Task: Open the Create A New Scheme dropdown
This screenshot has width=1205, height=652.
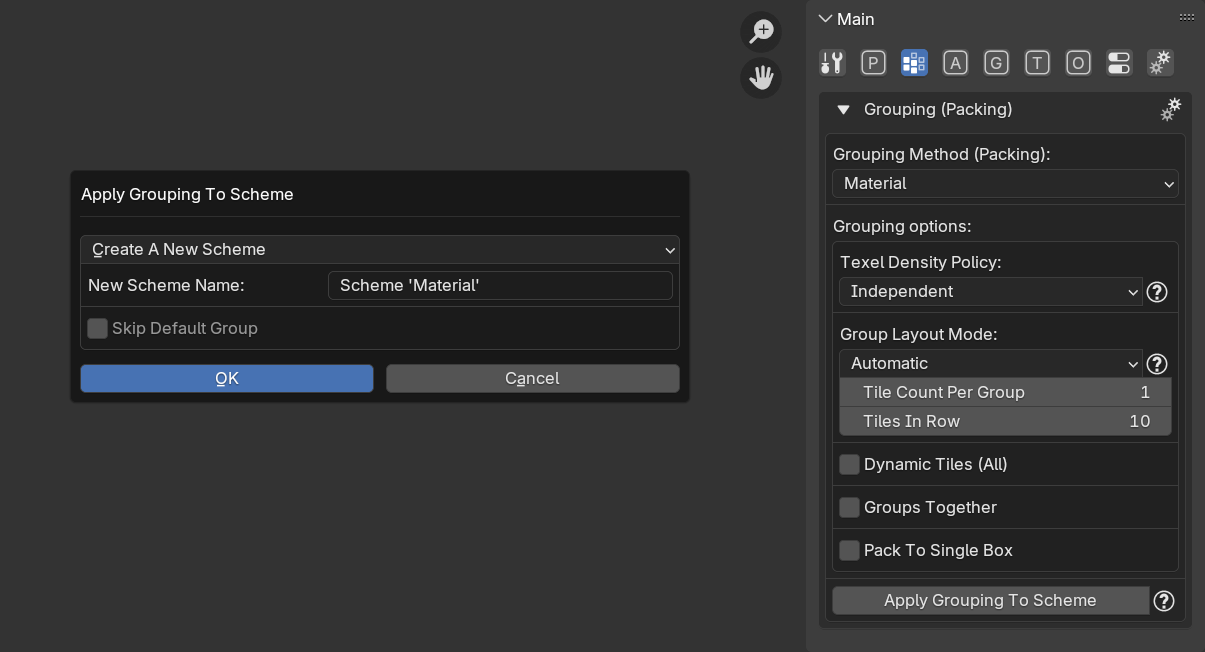Action: coord(379,249)
